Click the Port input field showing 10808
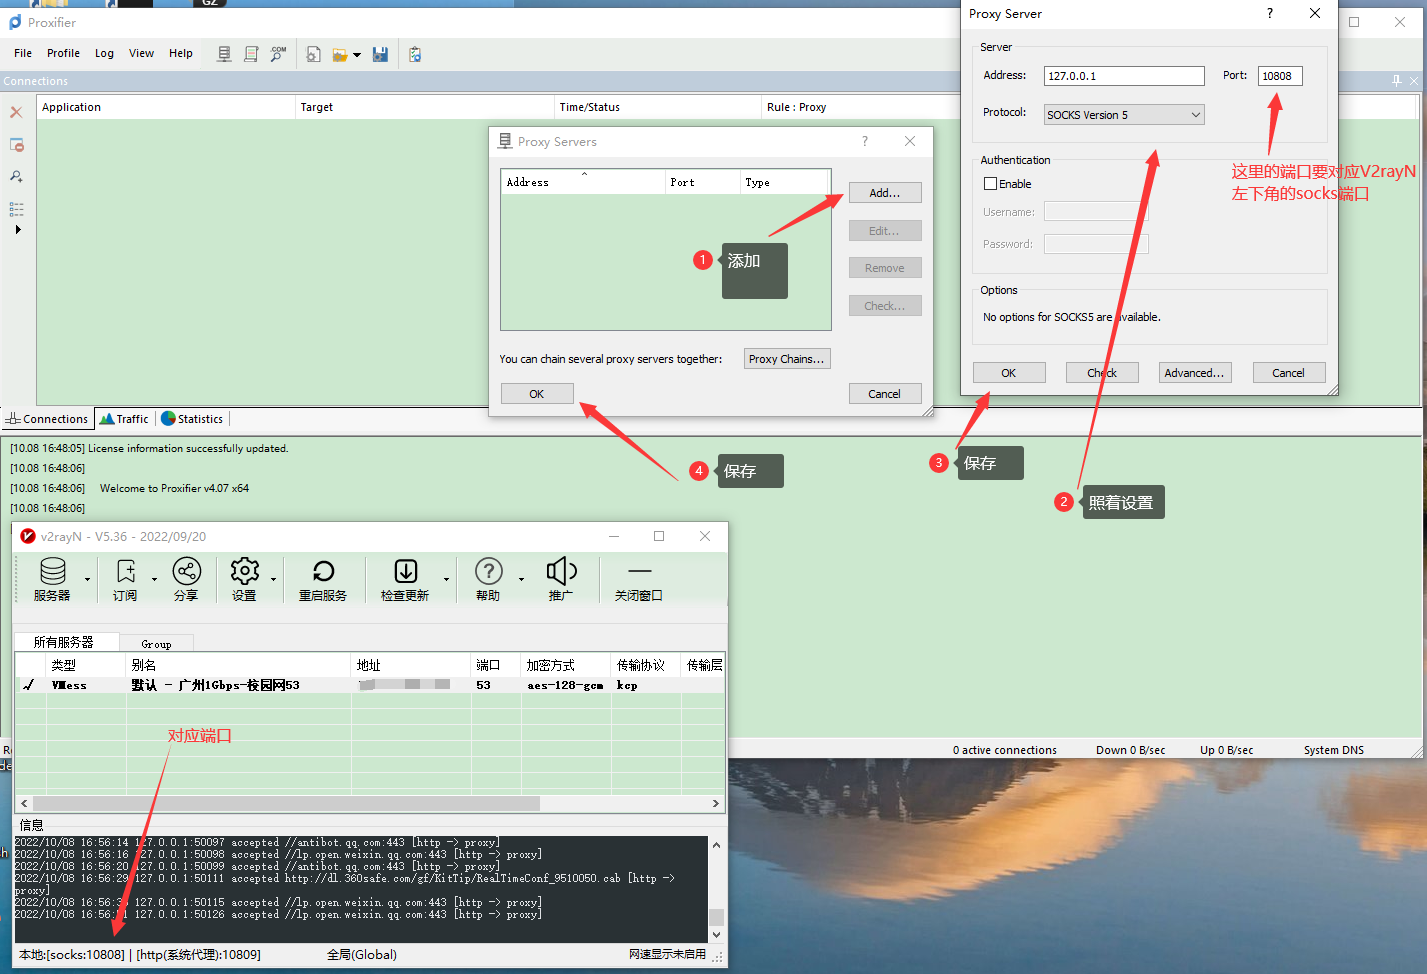 click(1279, 76)
